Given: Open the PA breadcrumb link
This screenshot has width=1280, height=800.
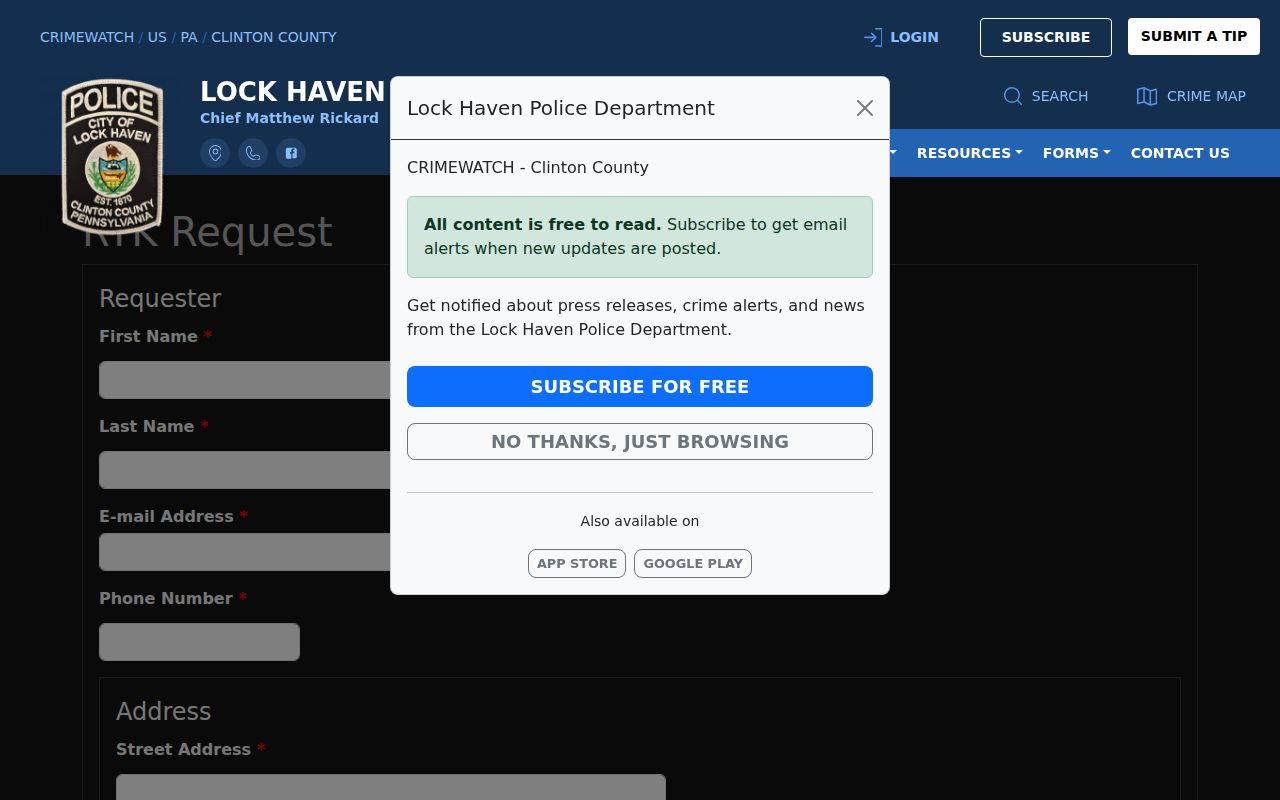Looking at the screenshot, I should point(189,37).
